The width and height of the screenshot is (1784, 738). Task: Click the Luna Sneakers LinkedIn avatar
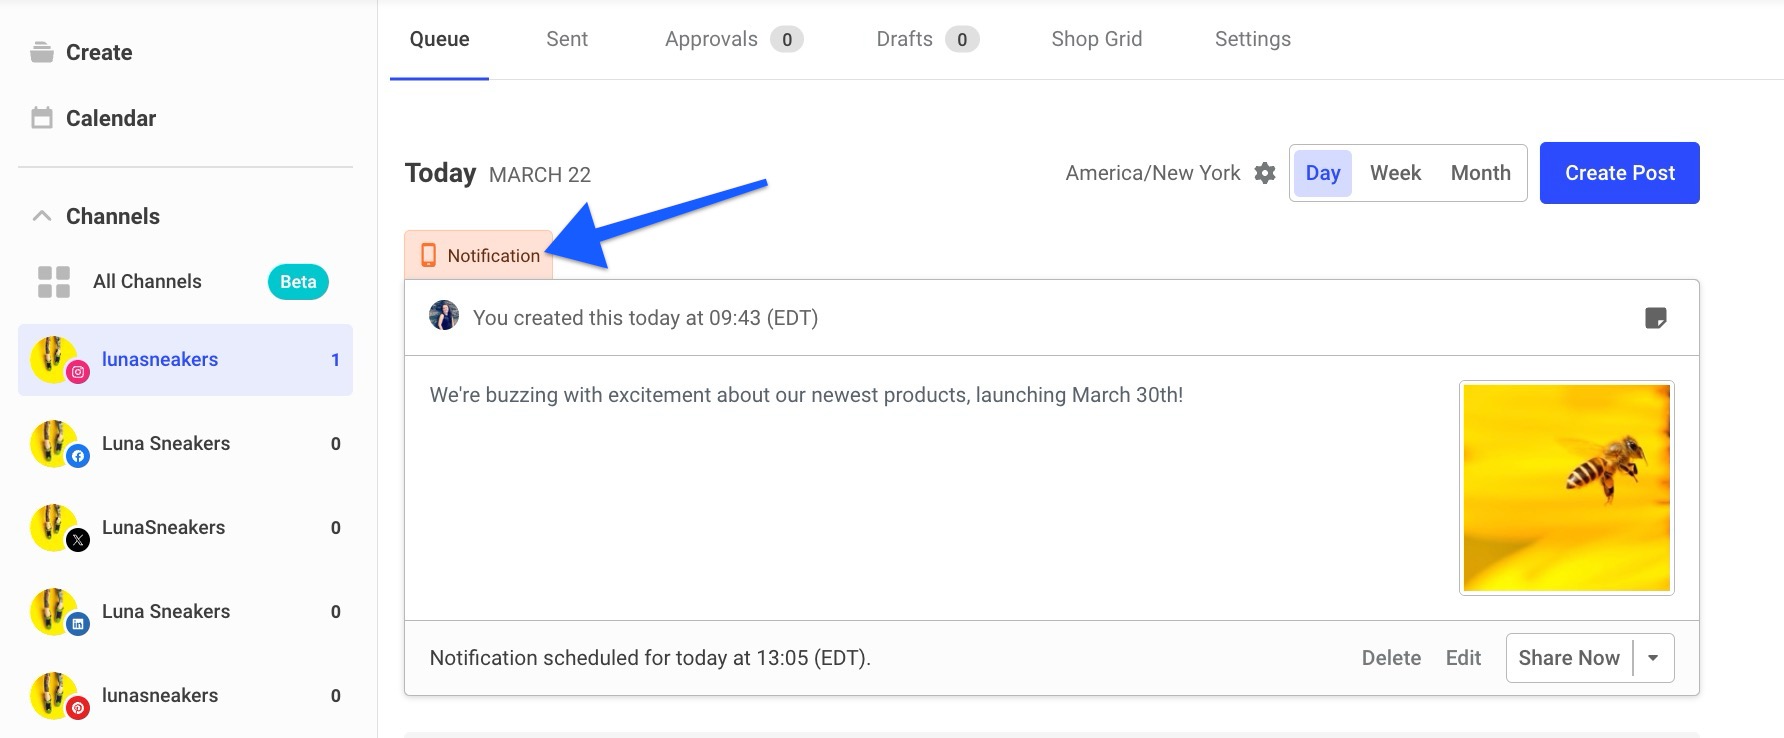tap(59, 612)
